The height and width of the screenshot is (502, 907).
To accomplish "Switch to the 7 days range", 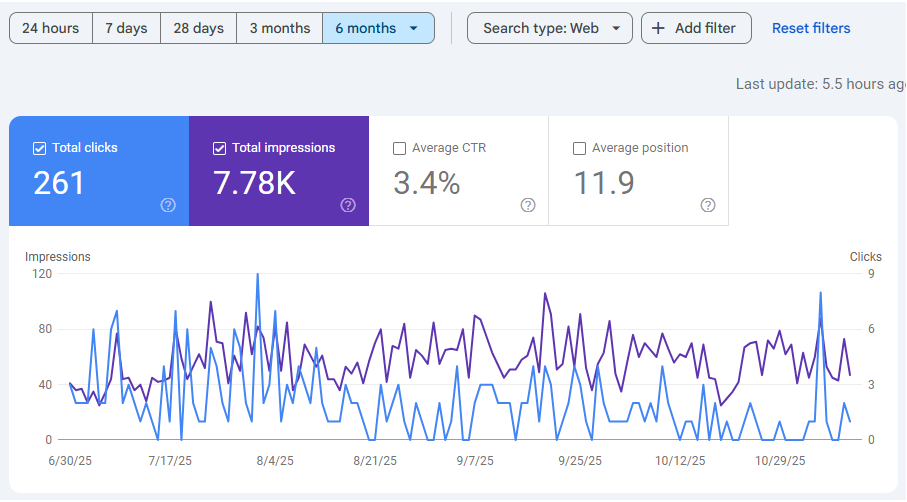I will click(126, 28).
